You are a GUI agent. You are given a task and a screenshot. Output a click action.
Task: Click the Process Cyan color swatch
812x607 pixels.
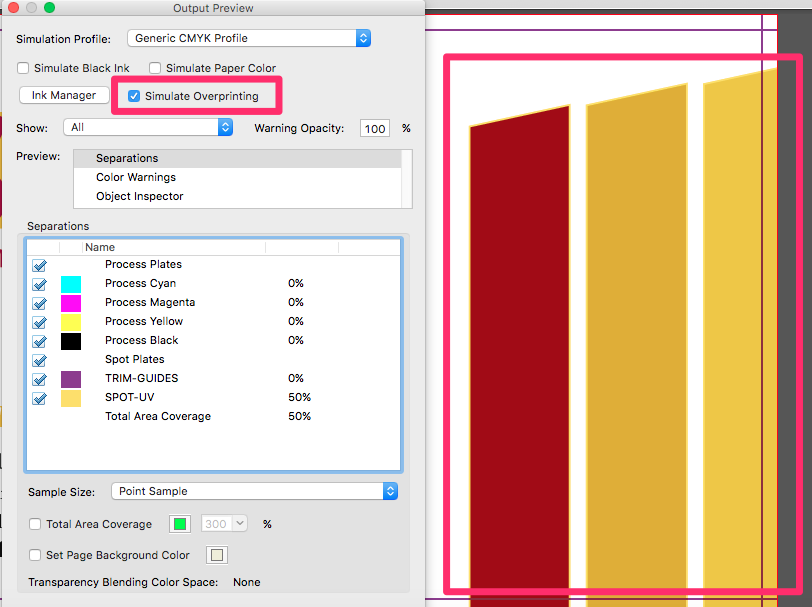[x=71, y=284]
